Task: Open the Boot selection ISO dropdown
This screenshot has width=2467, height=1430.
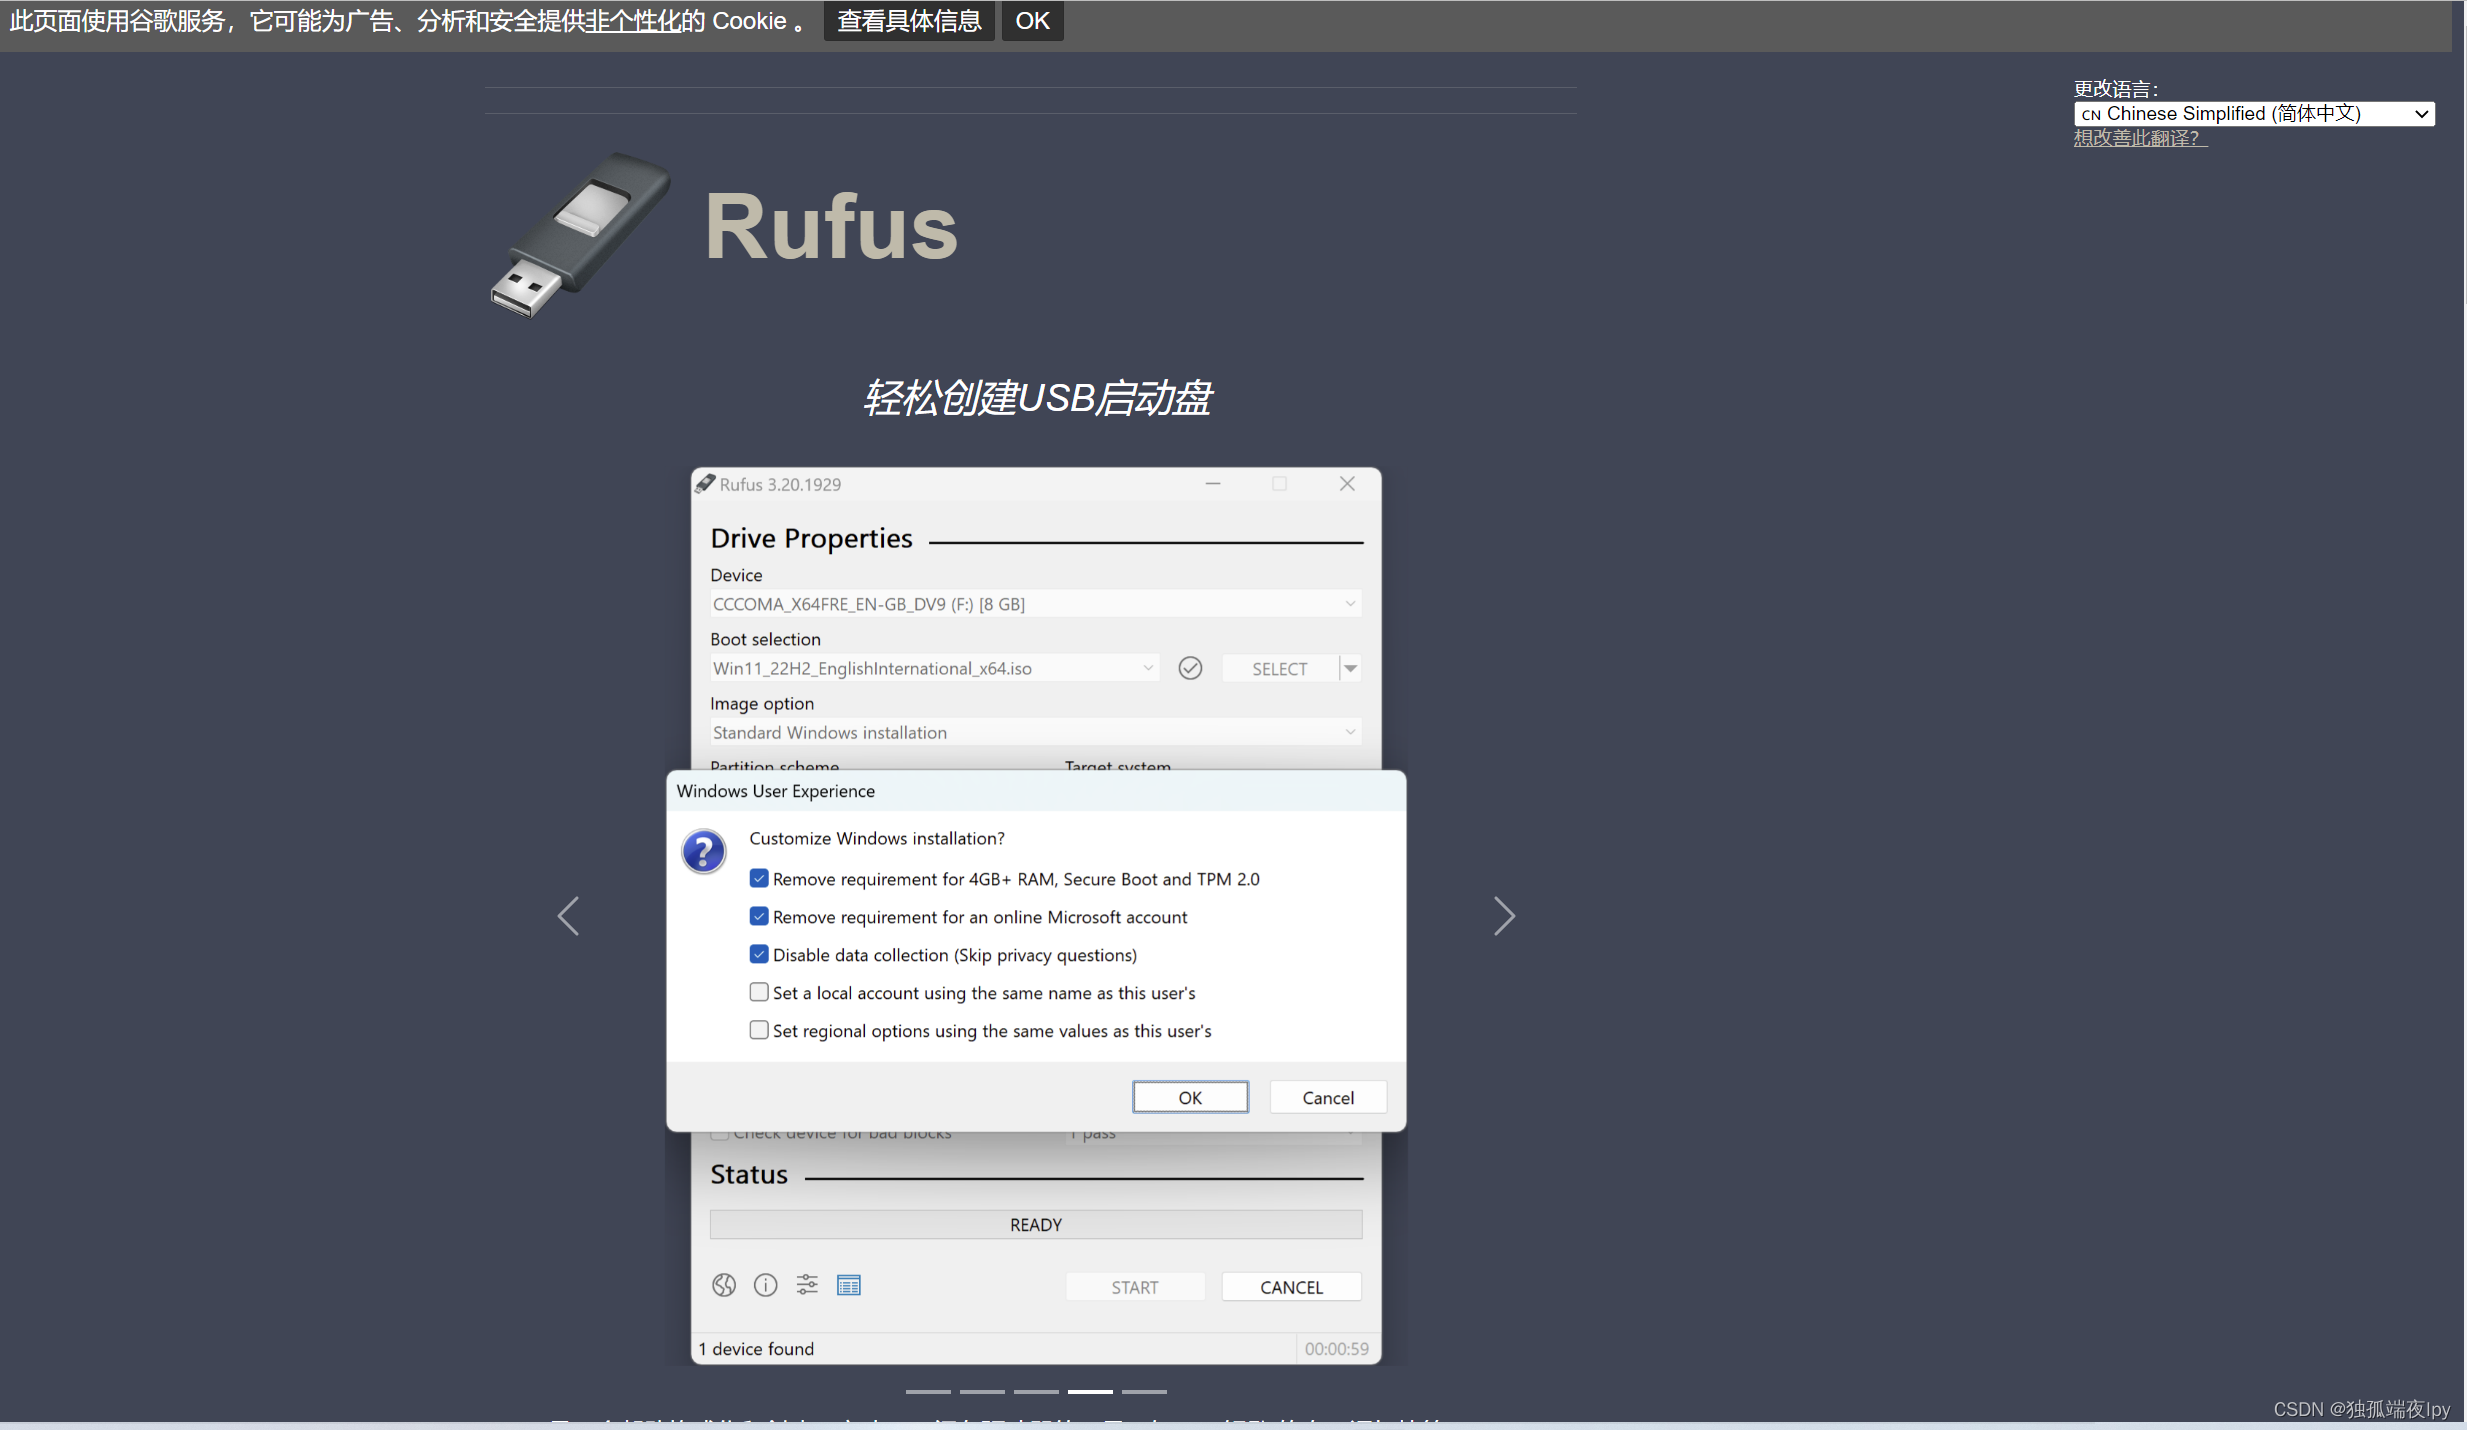Action: pos(934,668)
